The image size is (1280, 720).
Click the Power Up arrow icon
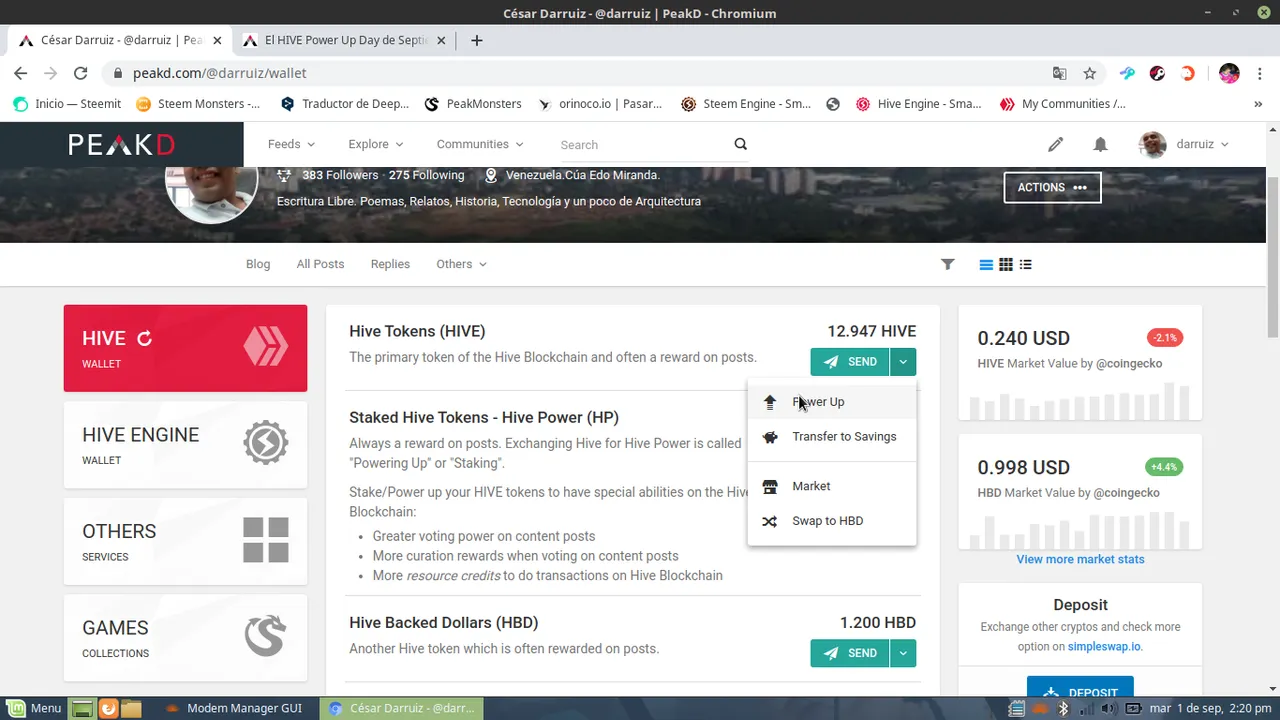[770, 402]
